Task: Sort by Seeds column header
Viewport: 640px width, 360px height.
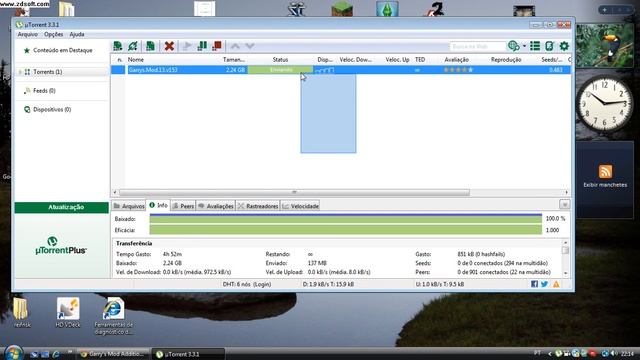Action: pyautogui.click(x=551, y=60)
